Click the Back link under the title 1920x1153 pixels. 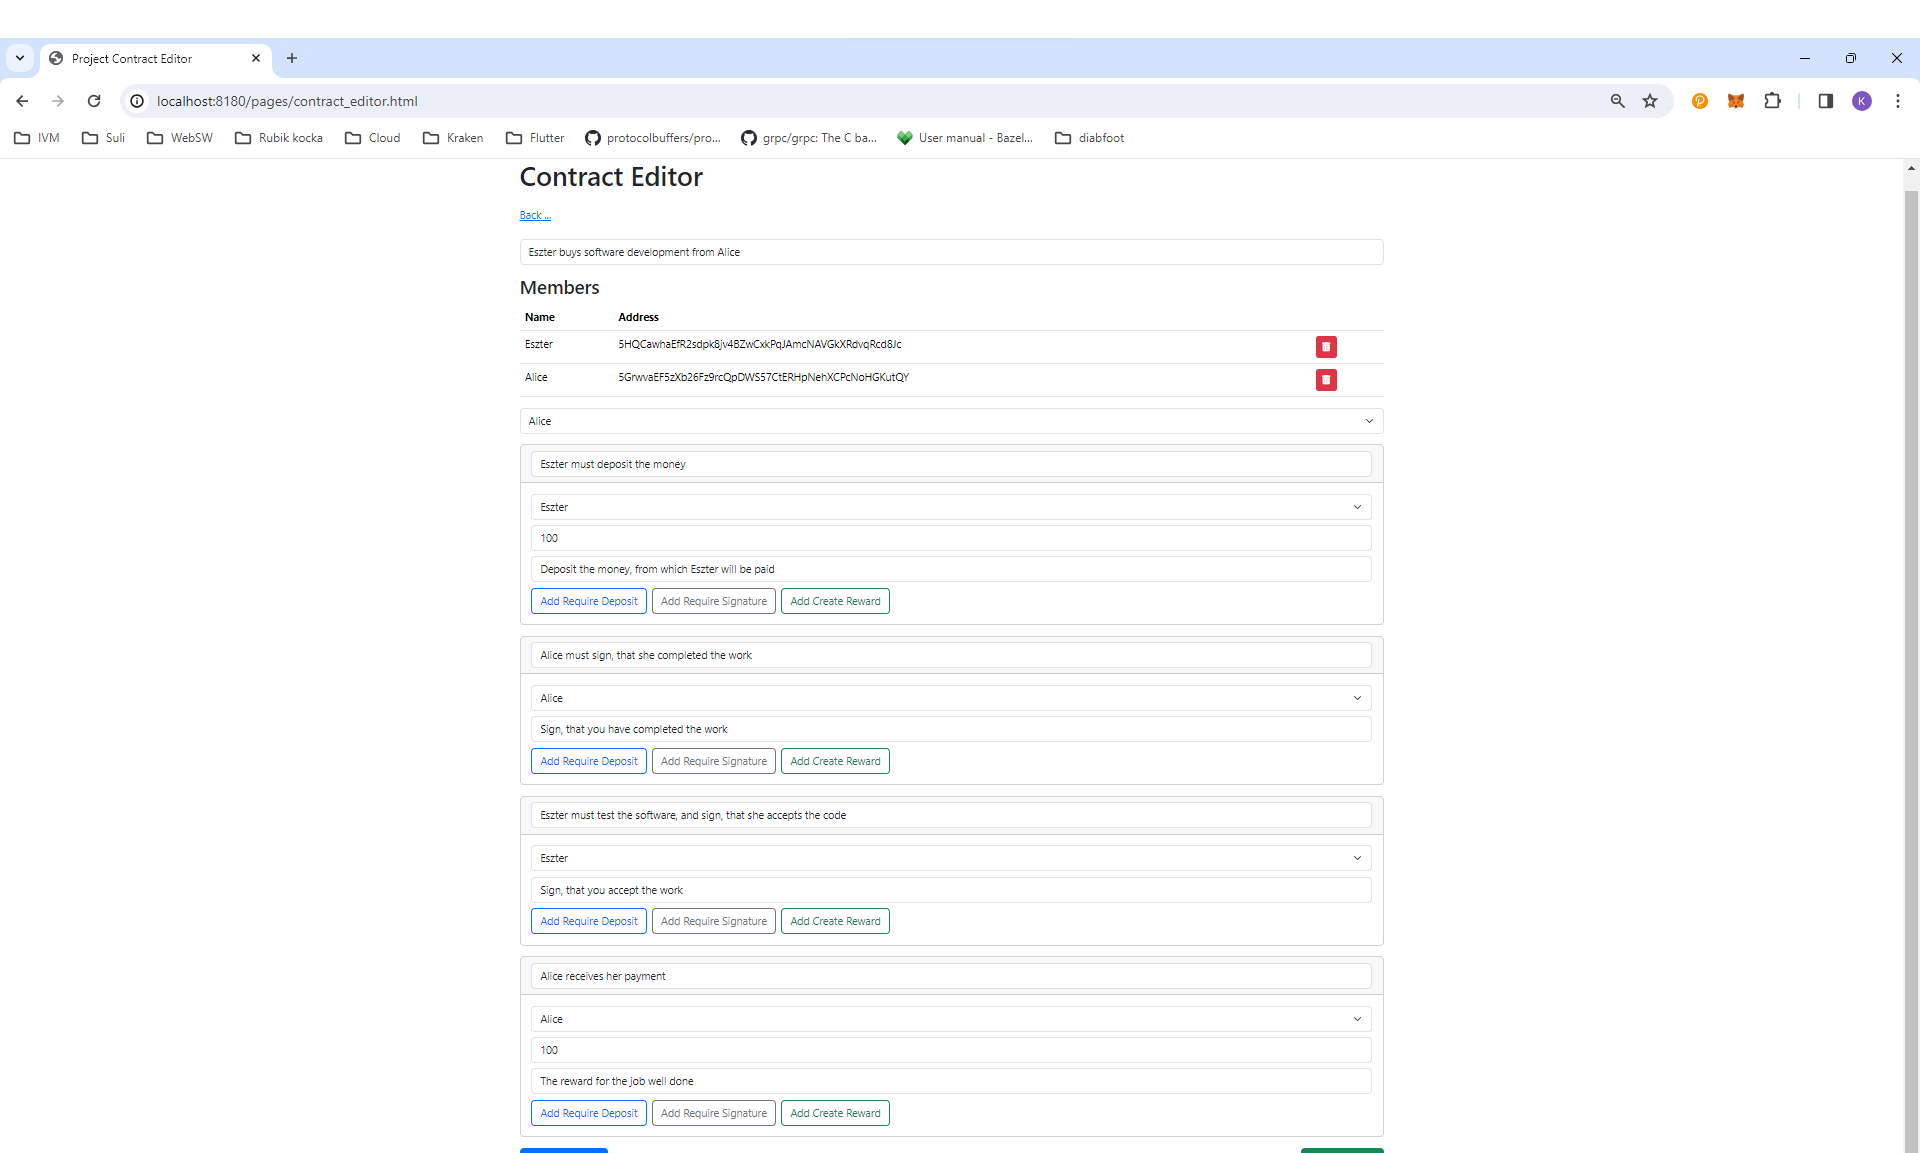coord(535,216)
